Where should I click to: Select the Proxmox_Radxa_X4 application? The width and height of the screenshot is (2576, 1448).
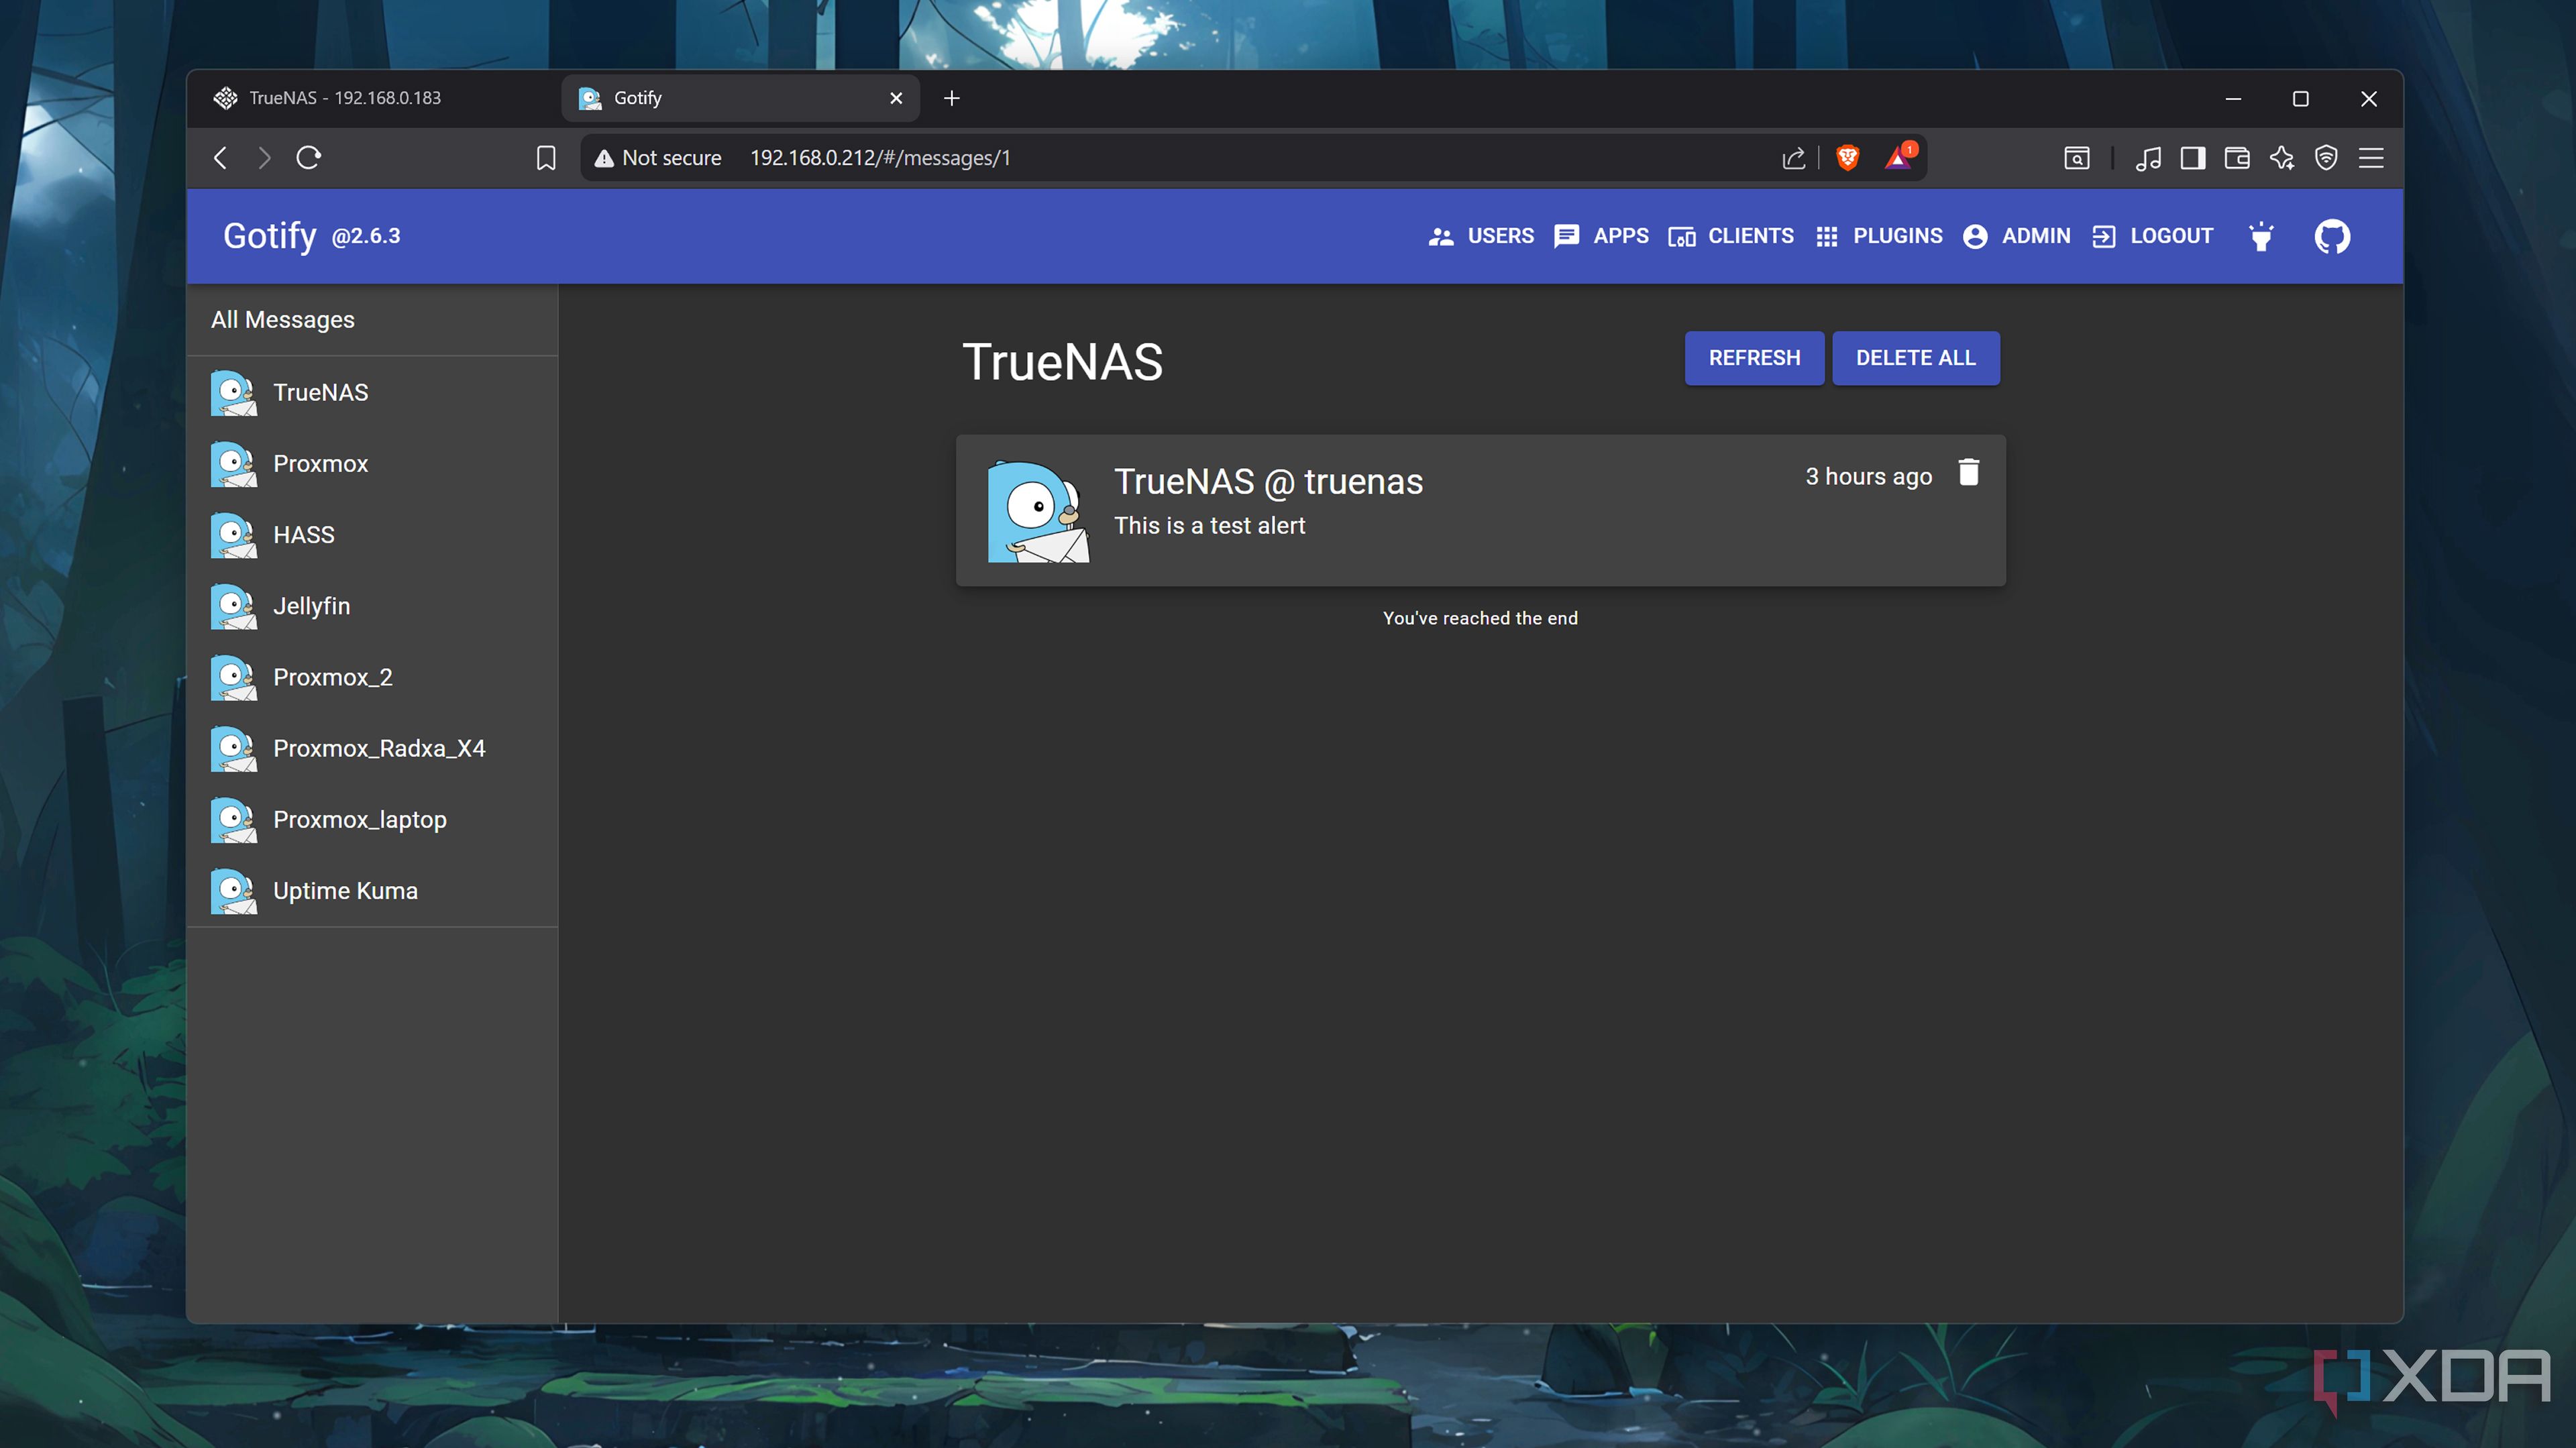(372, 748)
